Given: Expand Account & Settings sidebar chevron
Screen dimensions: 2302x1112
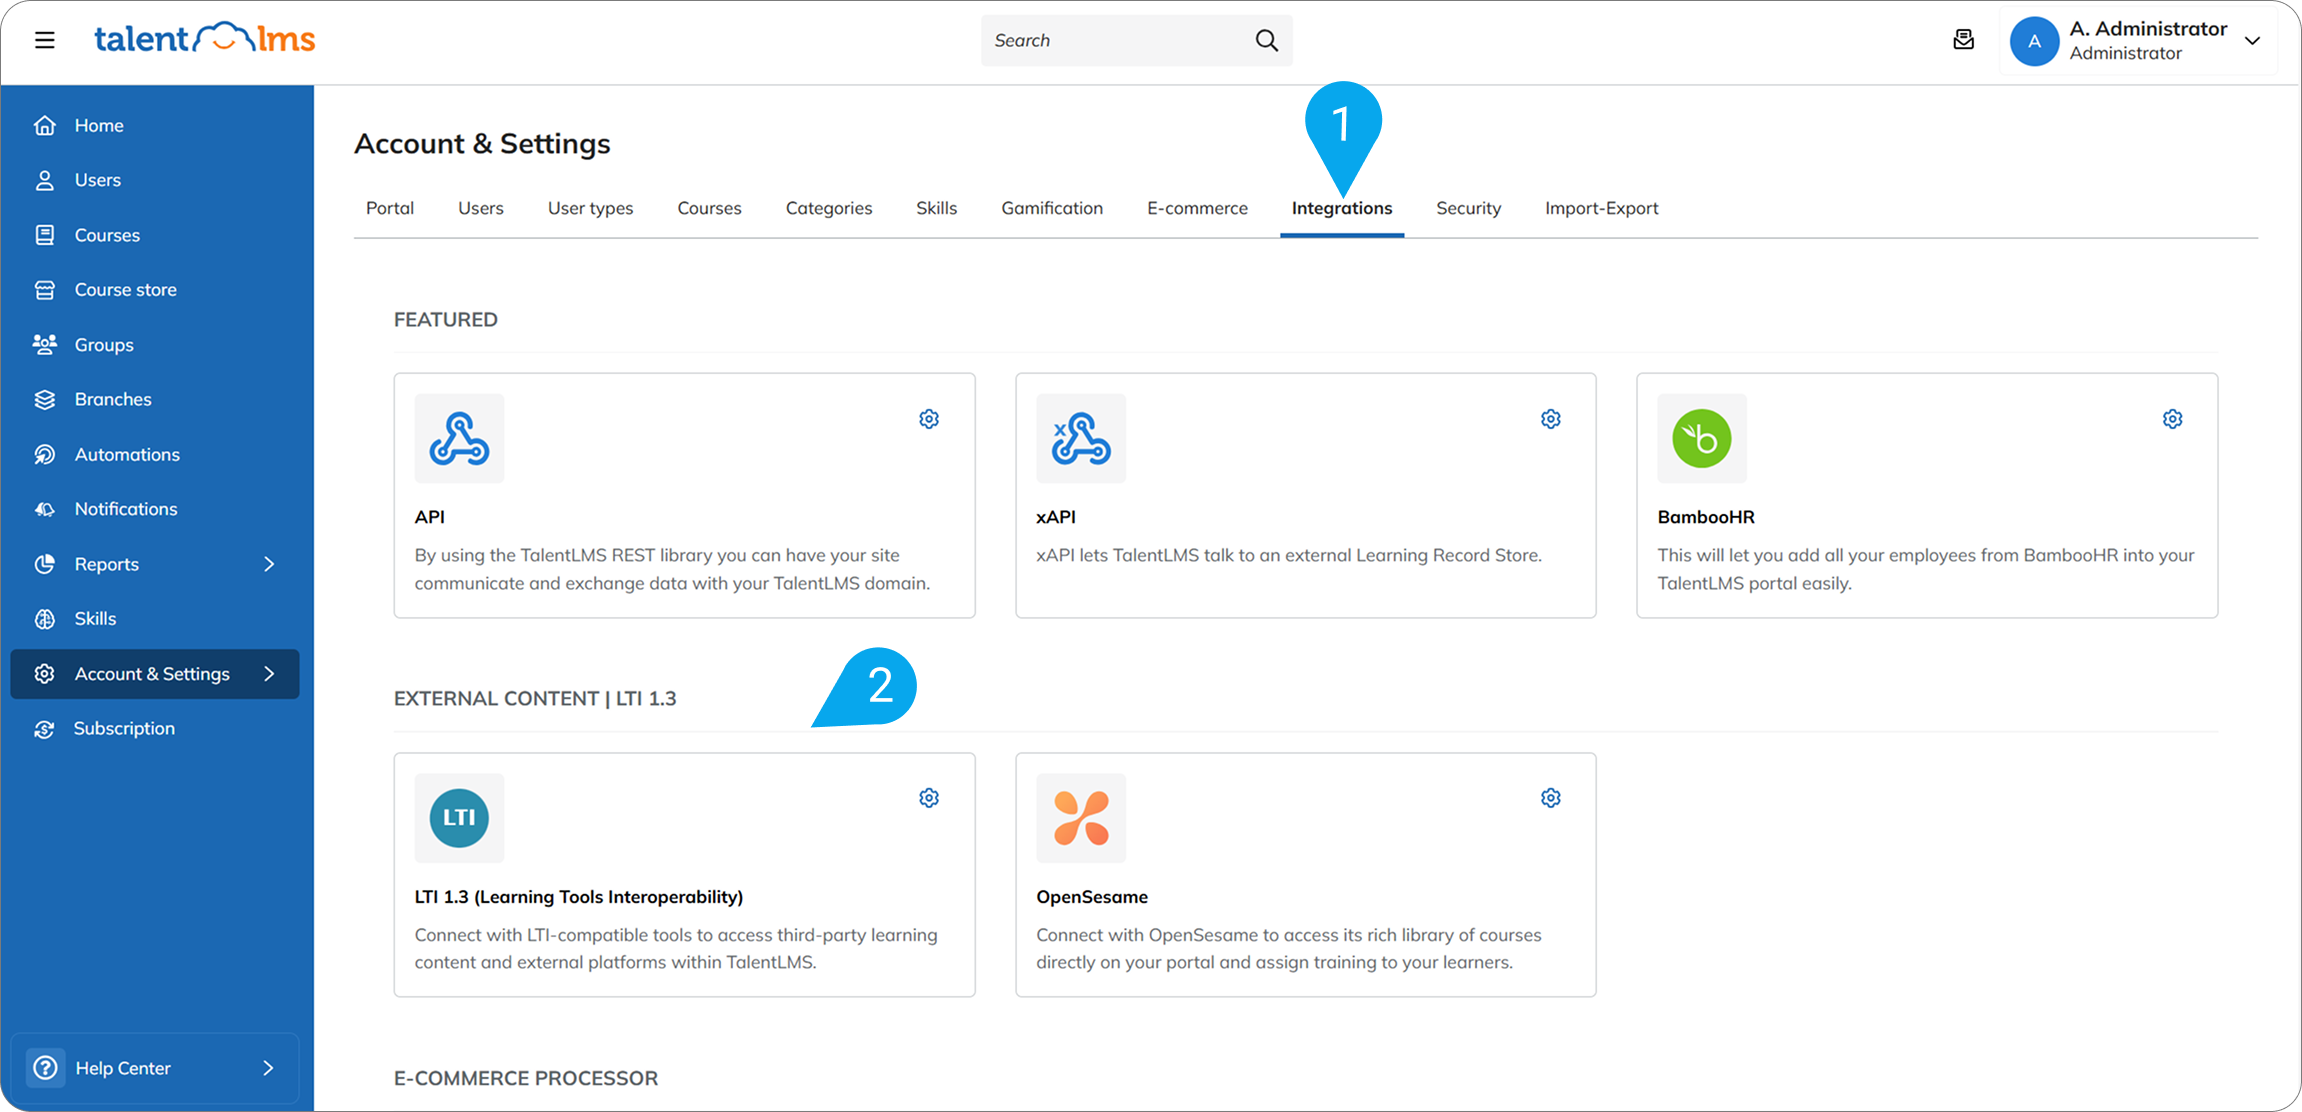Looking at the screenshot, I should [268, 674].
